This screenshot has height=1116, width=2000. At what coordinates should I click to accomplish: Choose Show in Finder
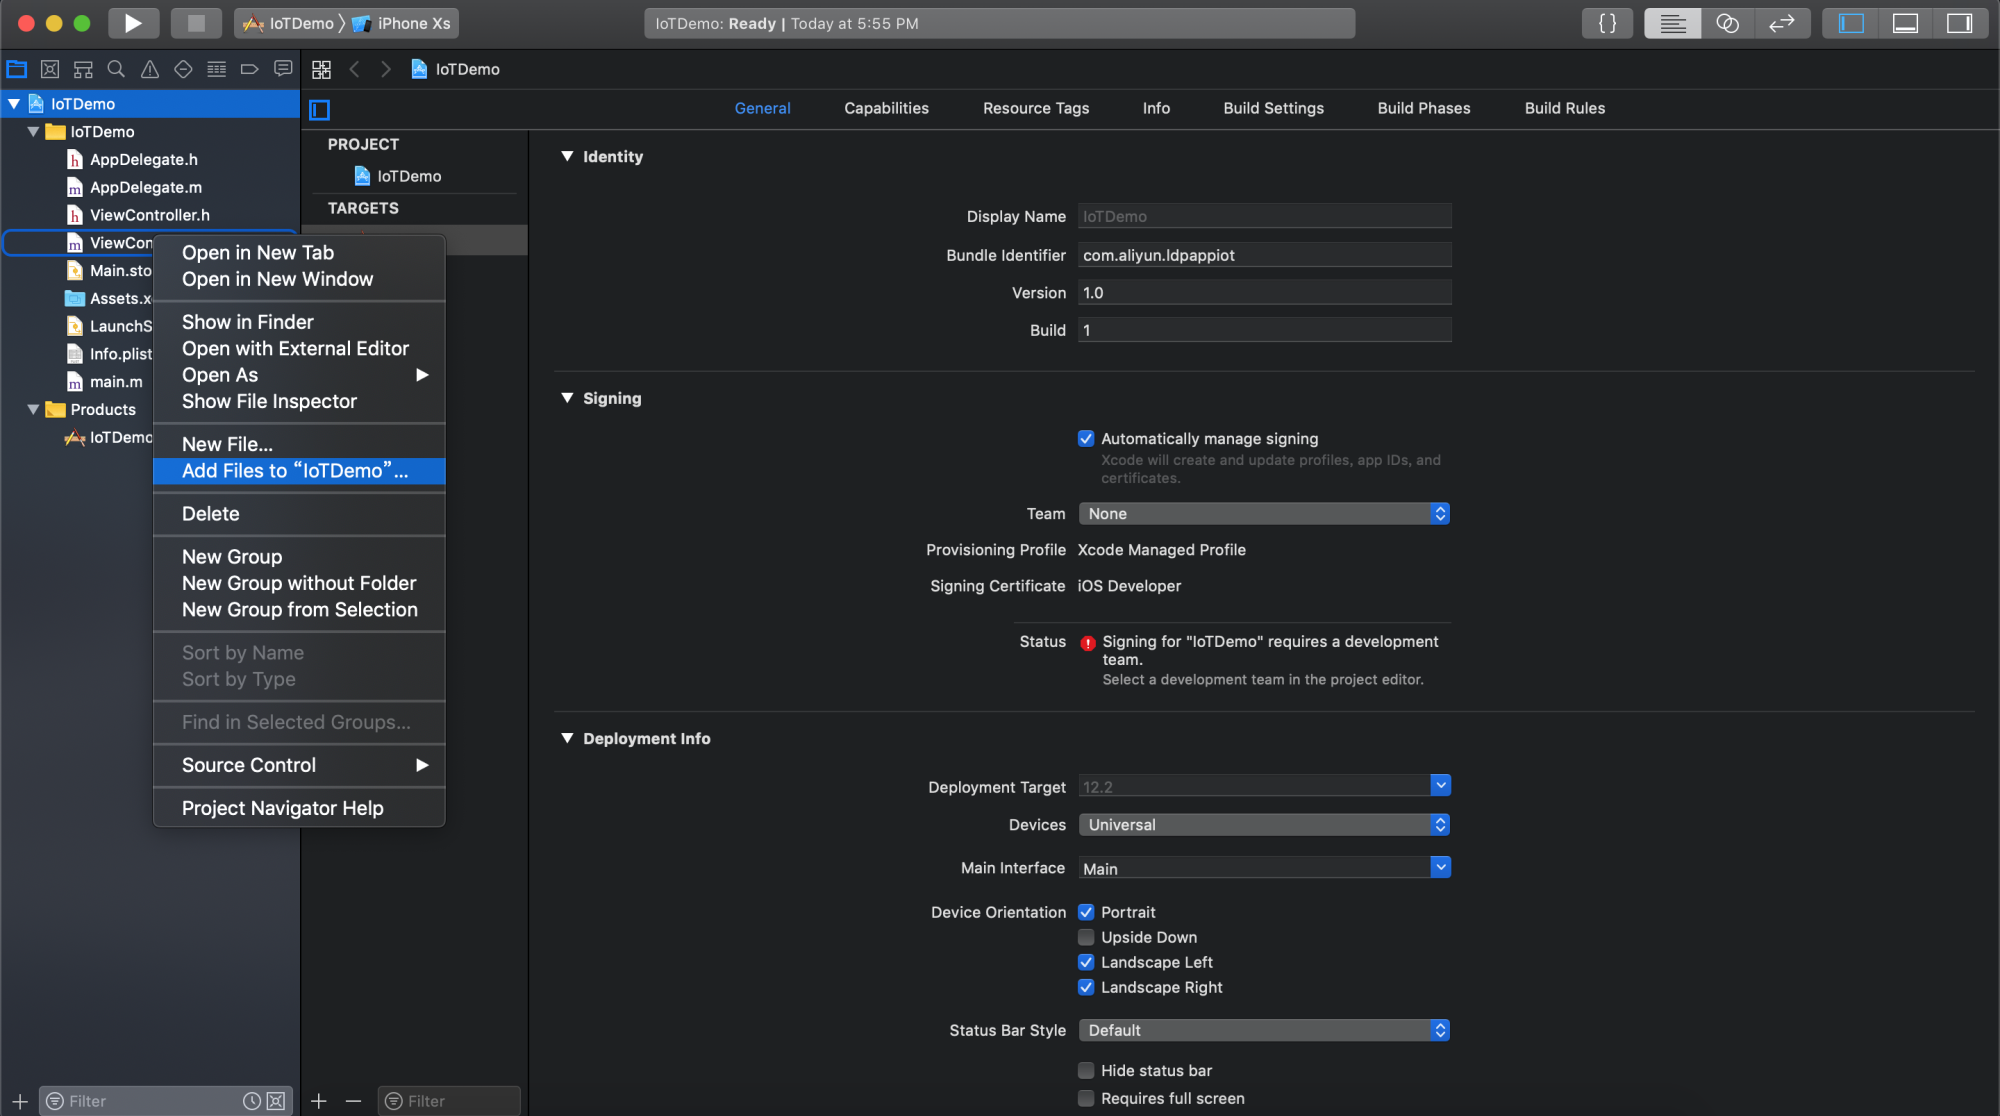point(299,322)
